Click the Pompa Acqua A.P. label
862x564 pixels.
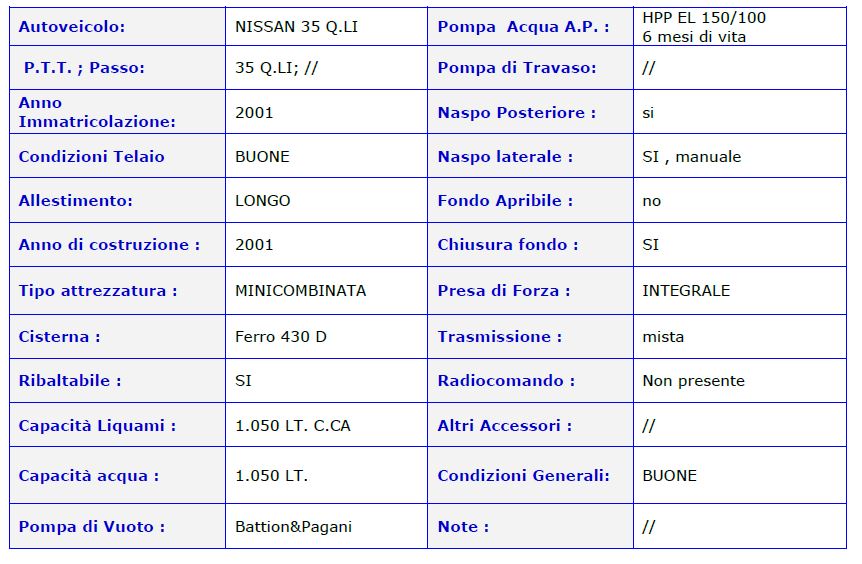tap(523, 26)
